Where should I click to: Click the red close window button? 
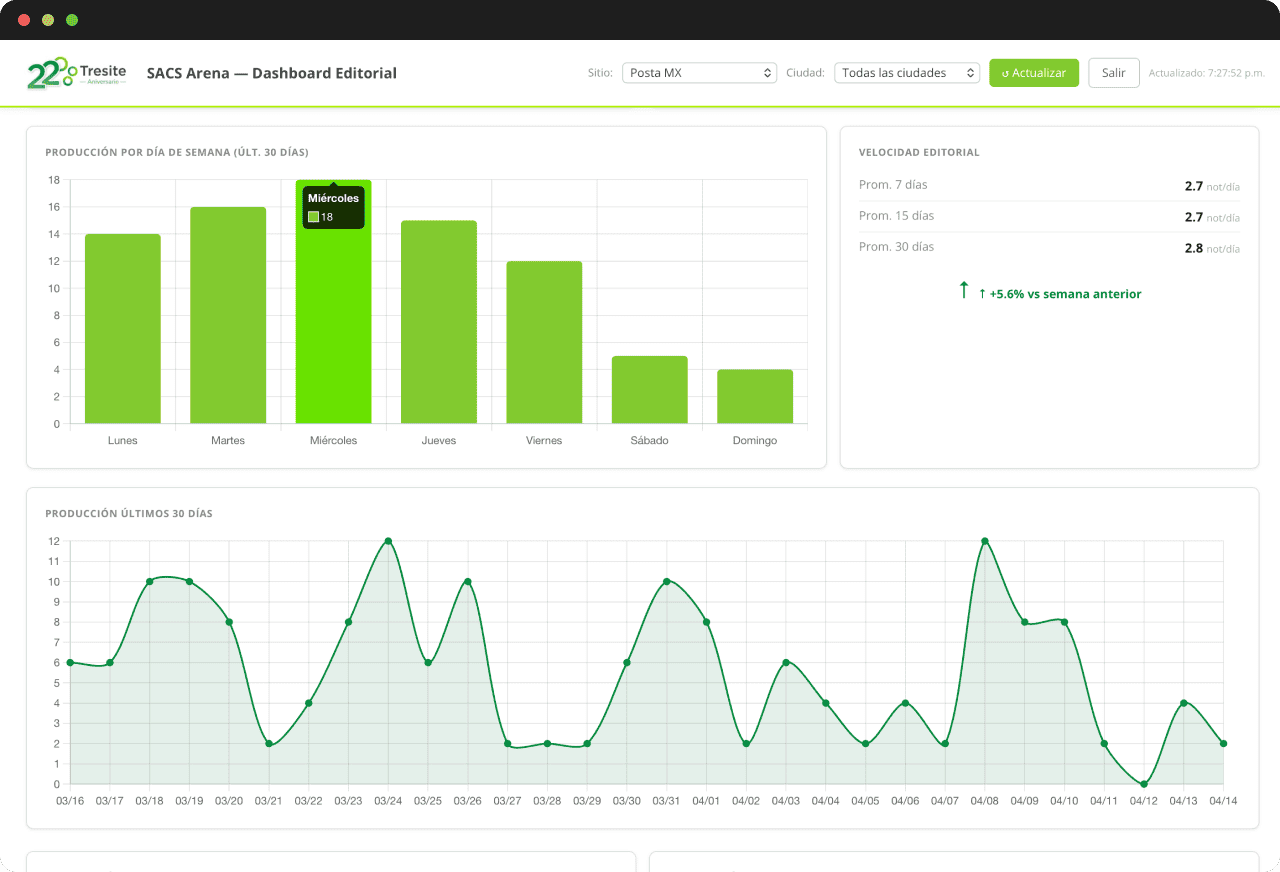pos(24,20)
